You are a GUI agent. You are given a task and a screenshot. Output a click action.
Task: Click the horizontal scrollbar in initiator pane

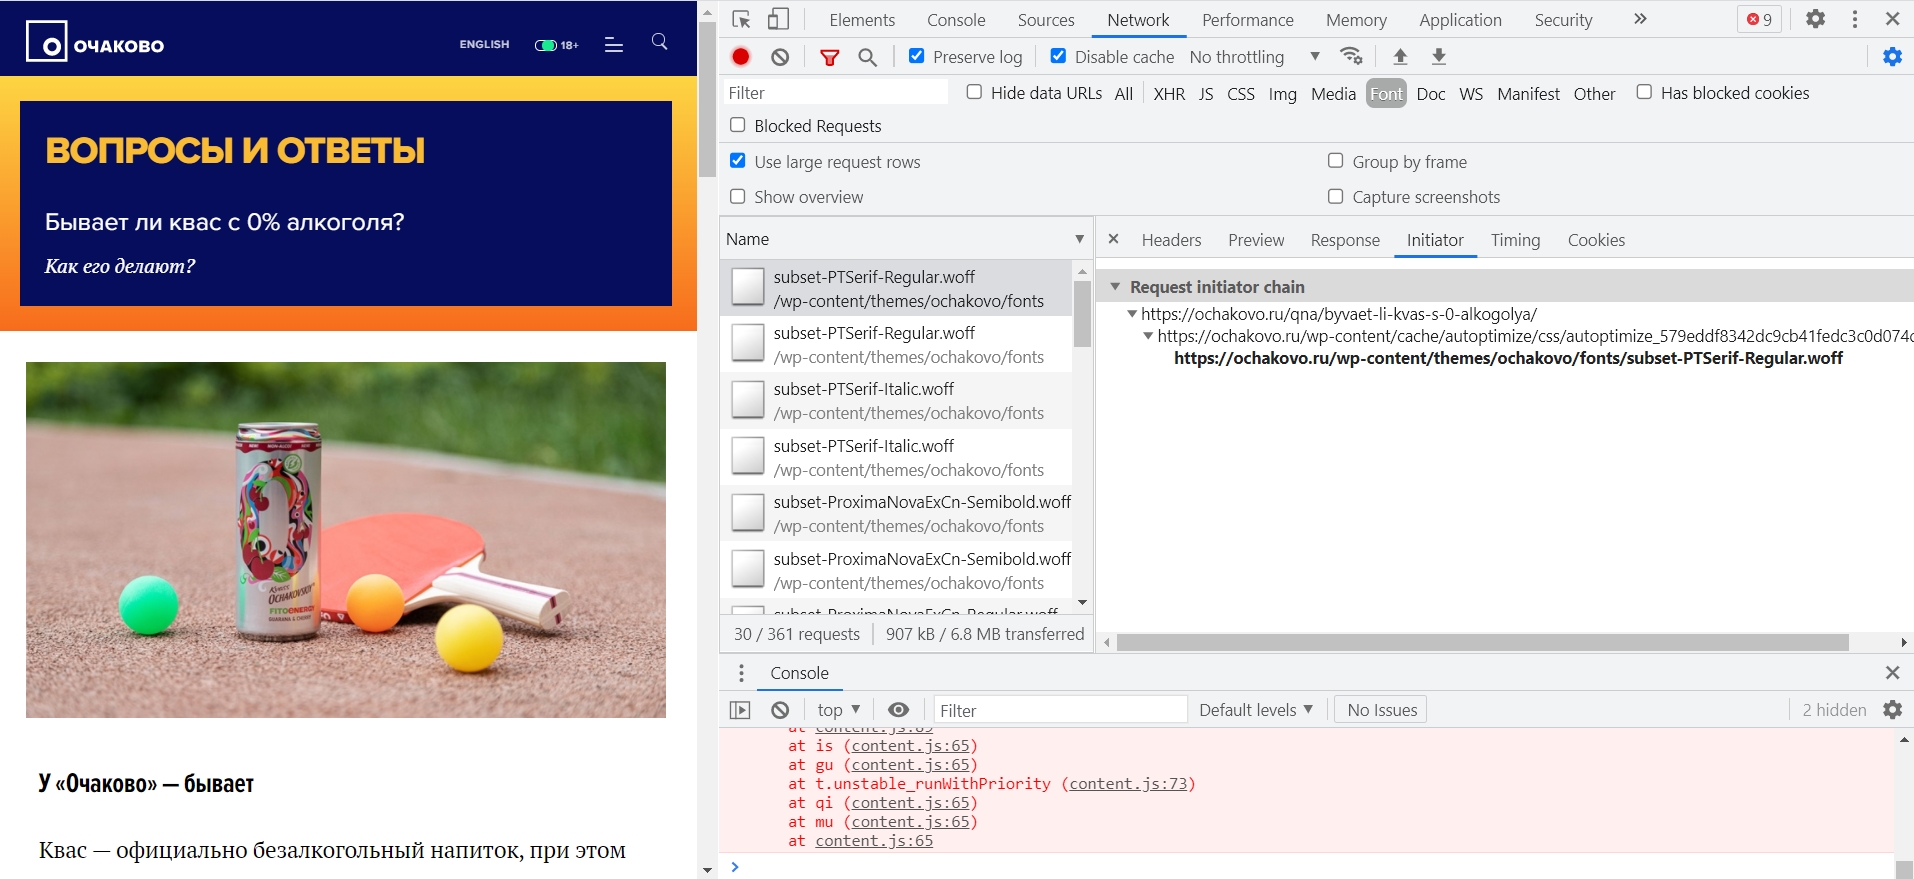(x=1482, y=642)
